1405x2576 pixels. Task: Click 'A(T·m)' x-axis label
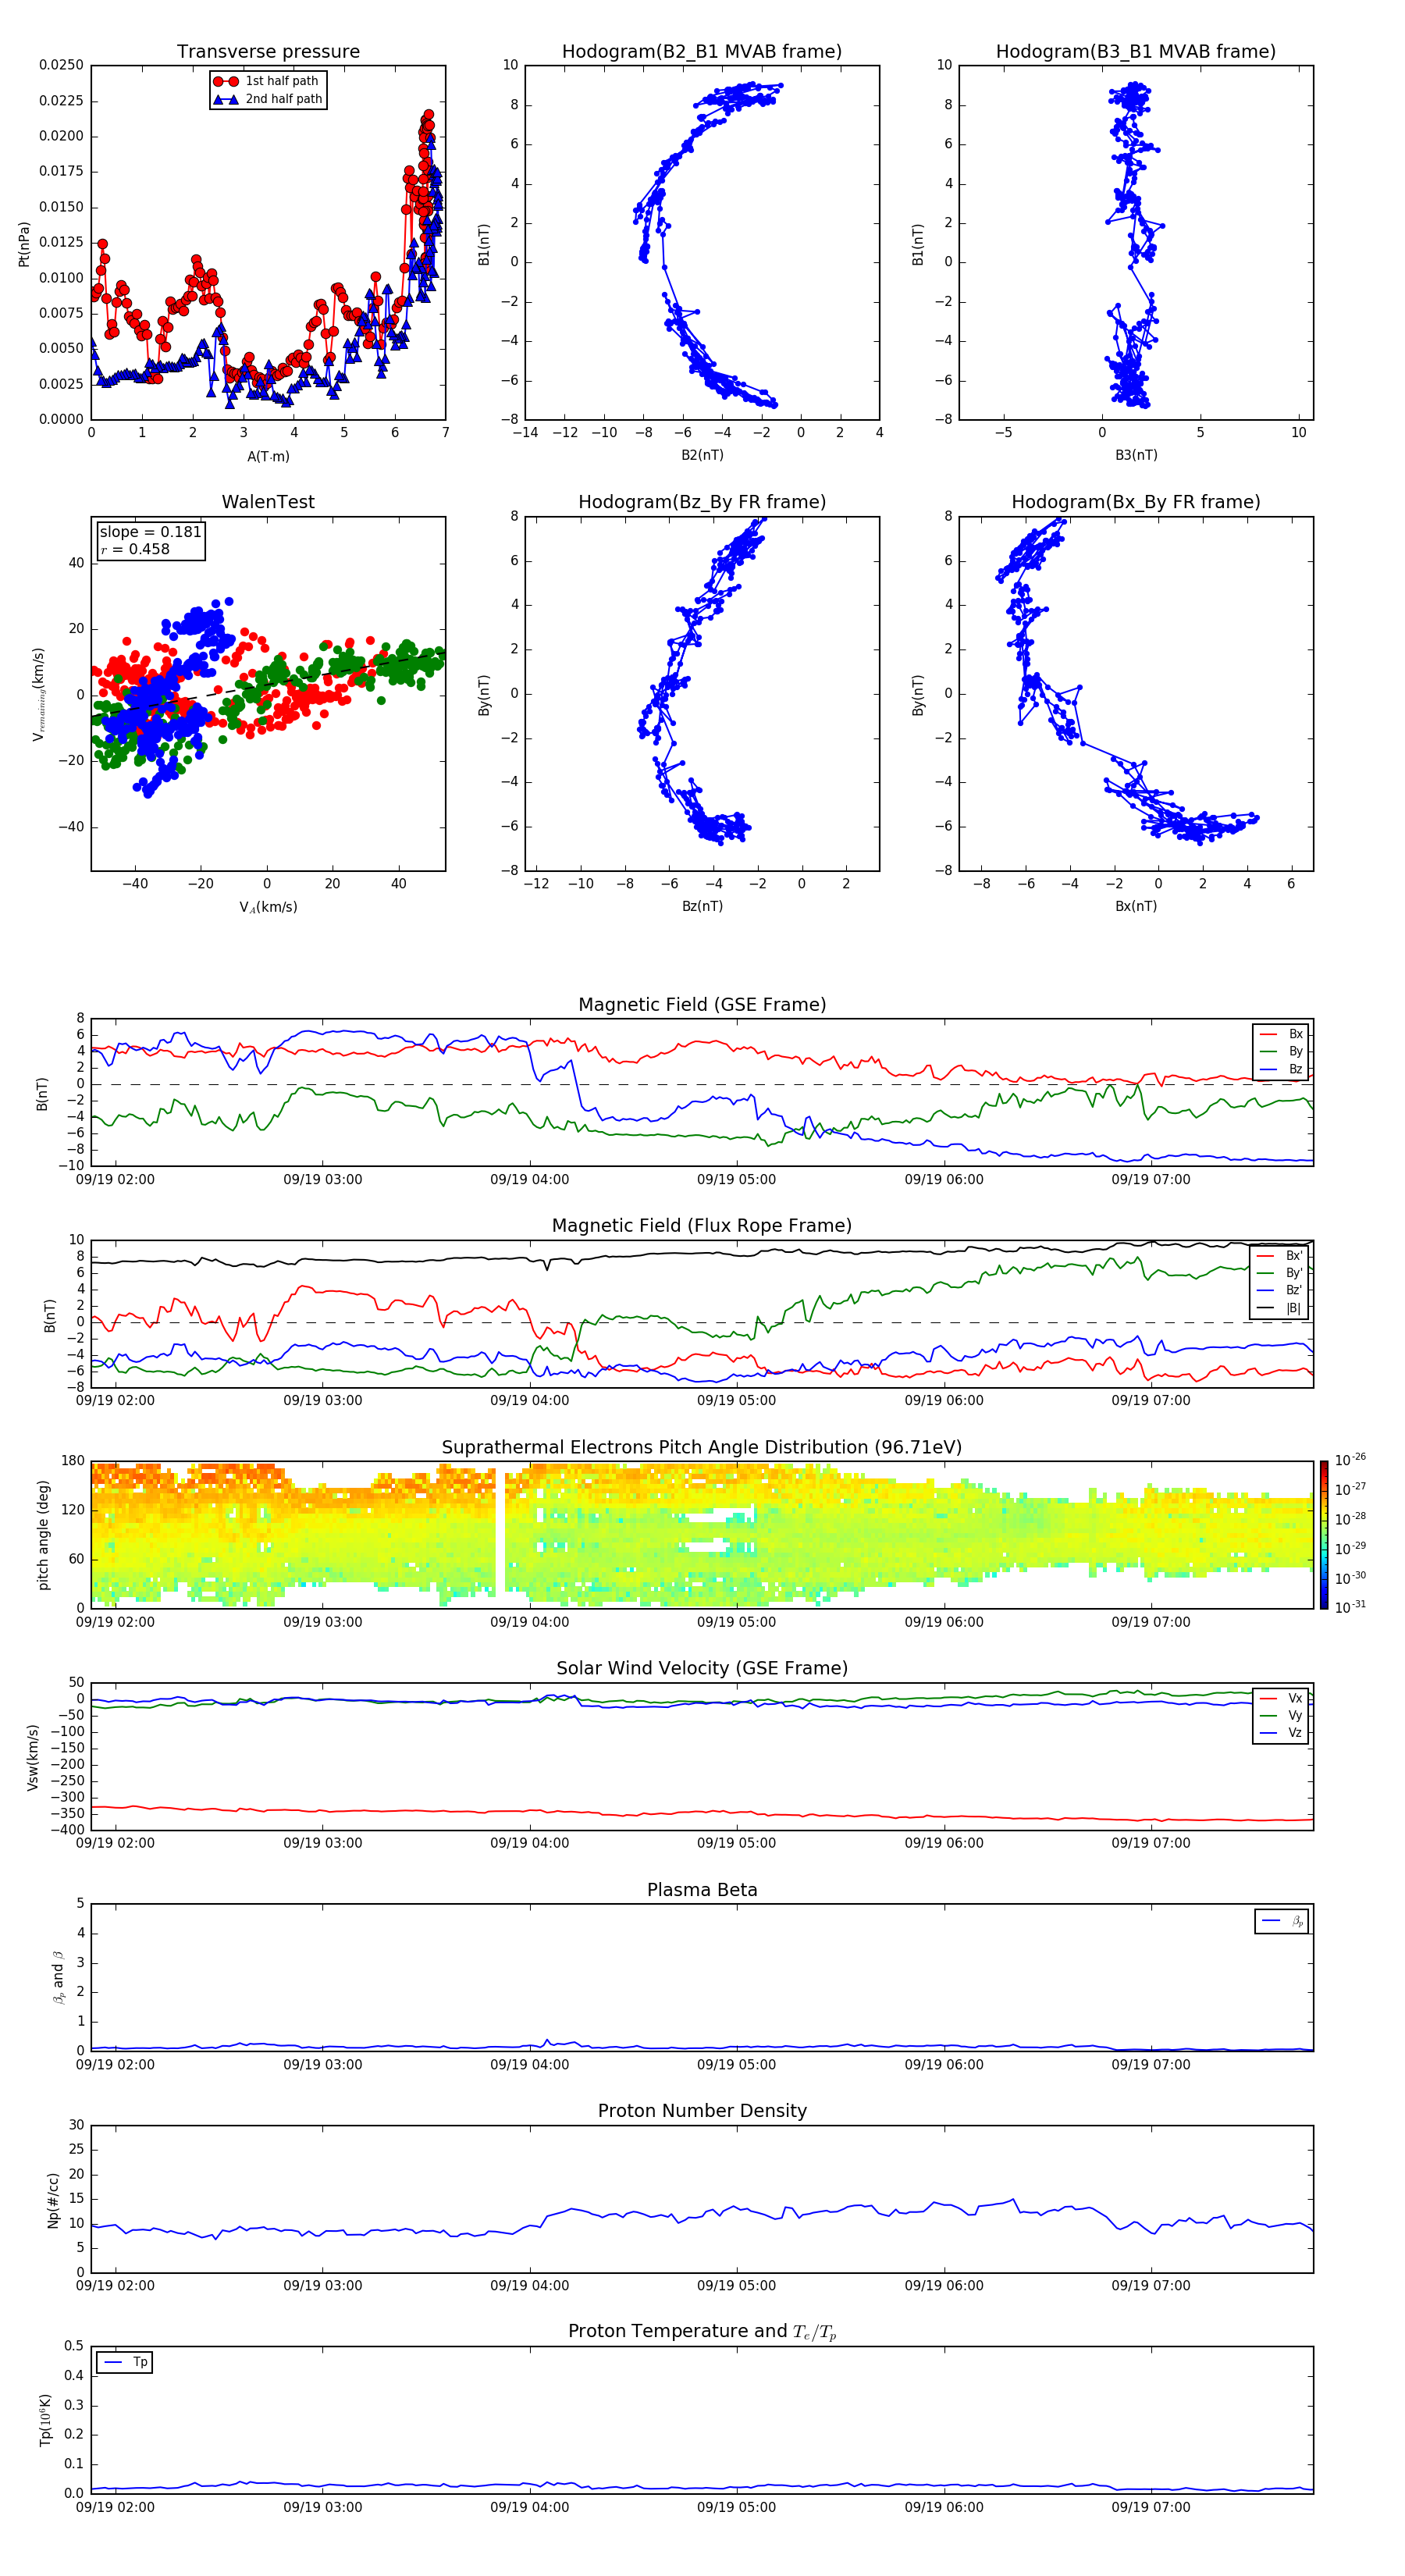(268, 457)
